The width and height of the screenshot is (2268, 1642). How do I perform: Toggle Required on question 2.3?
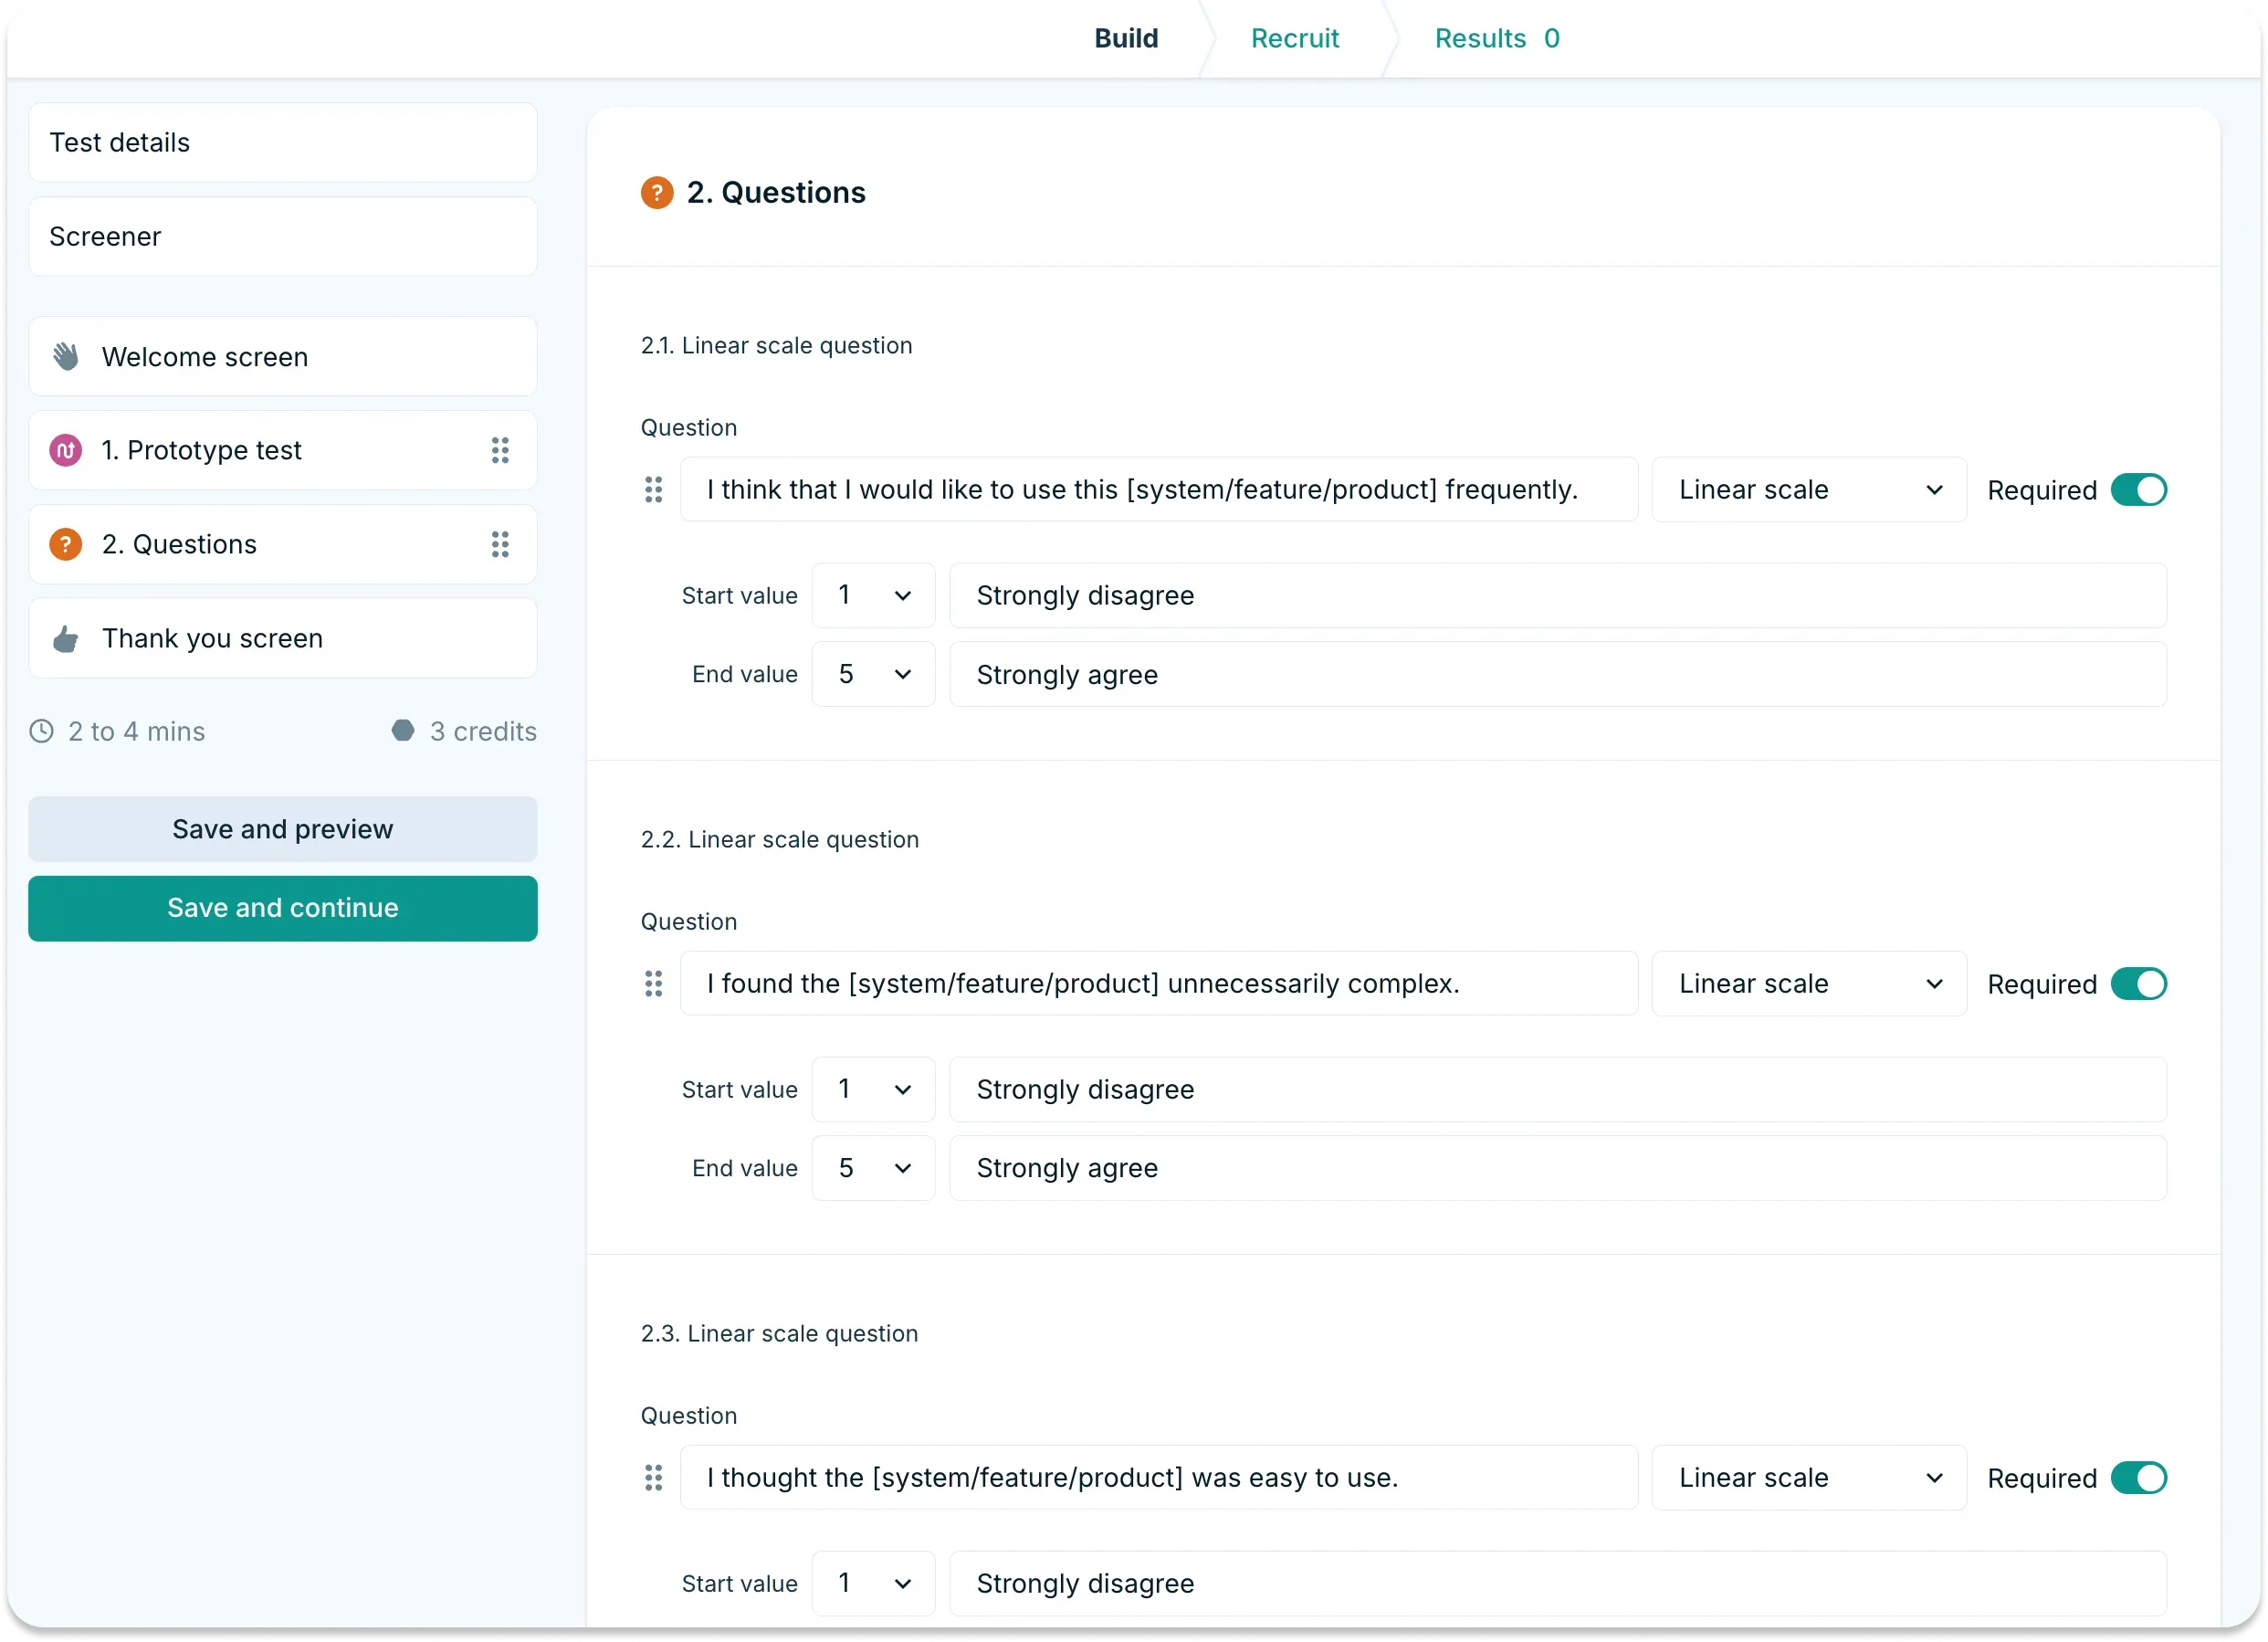pyautogui.click(x=2138, y=1477)
